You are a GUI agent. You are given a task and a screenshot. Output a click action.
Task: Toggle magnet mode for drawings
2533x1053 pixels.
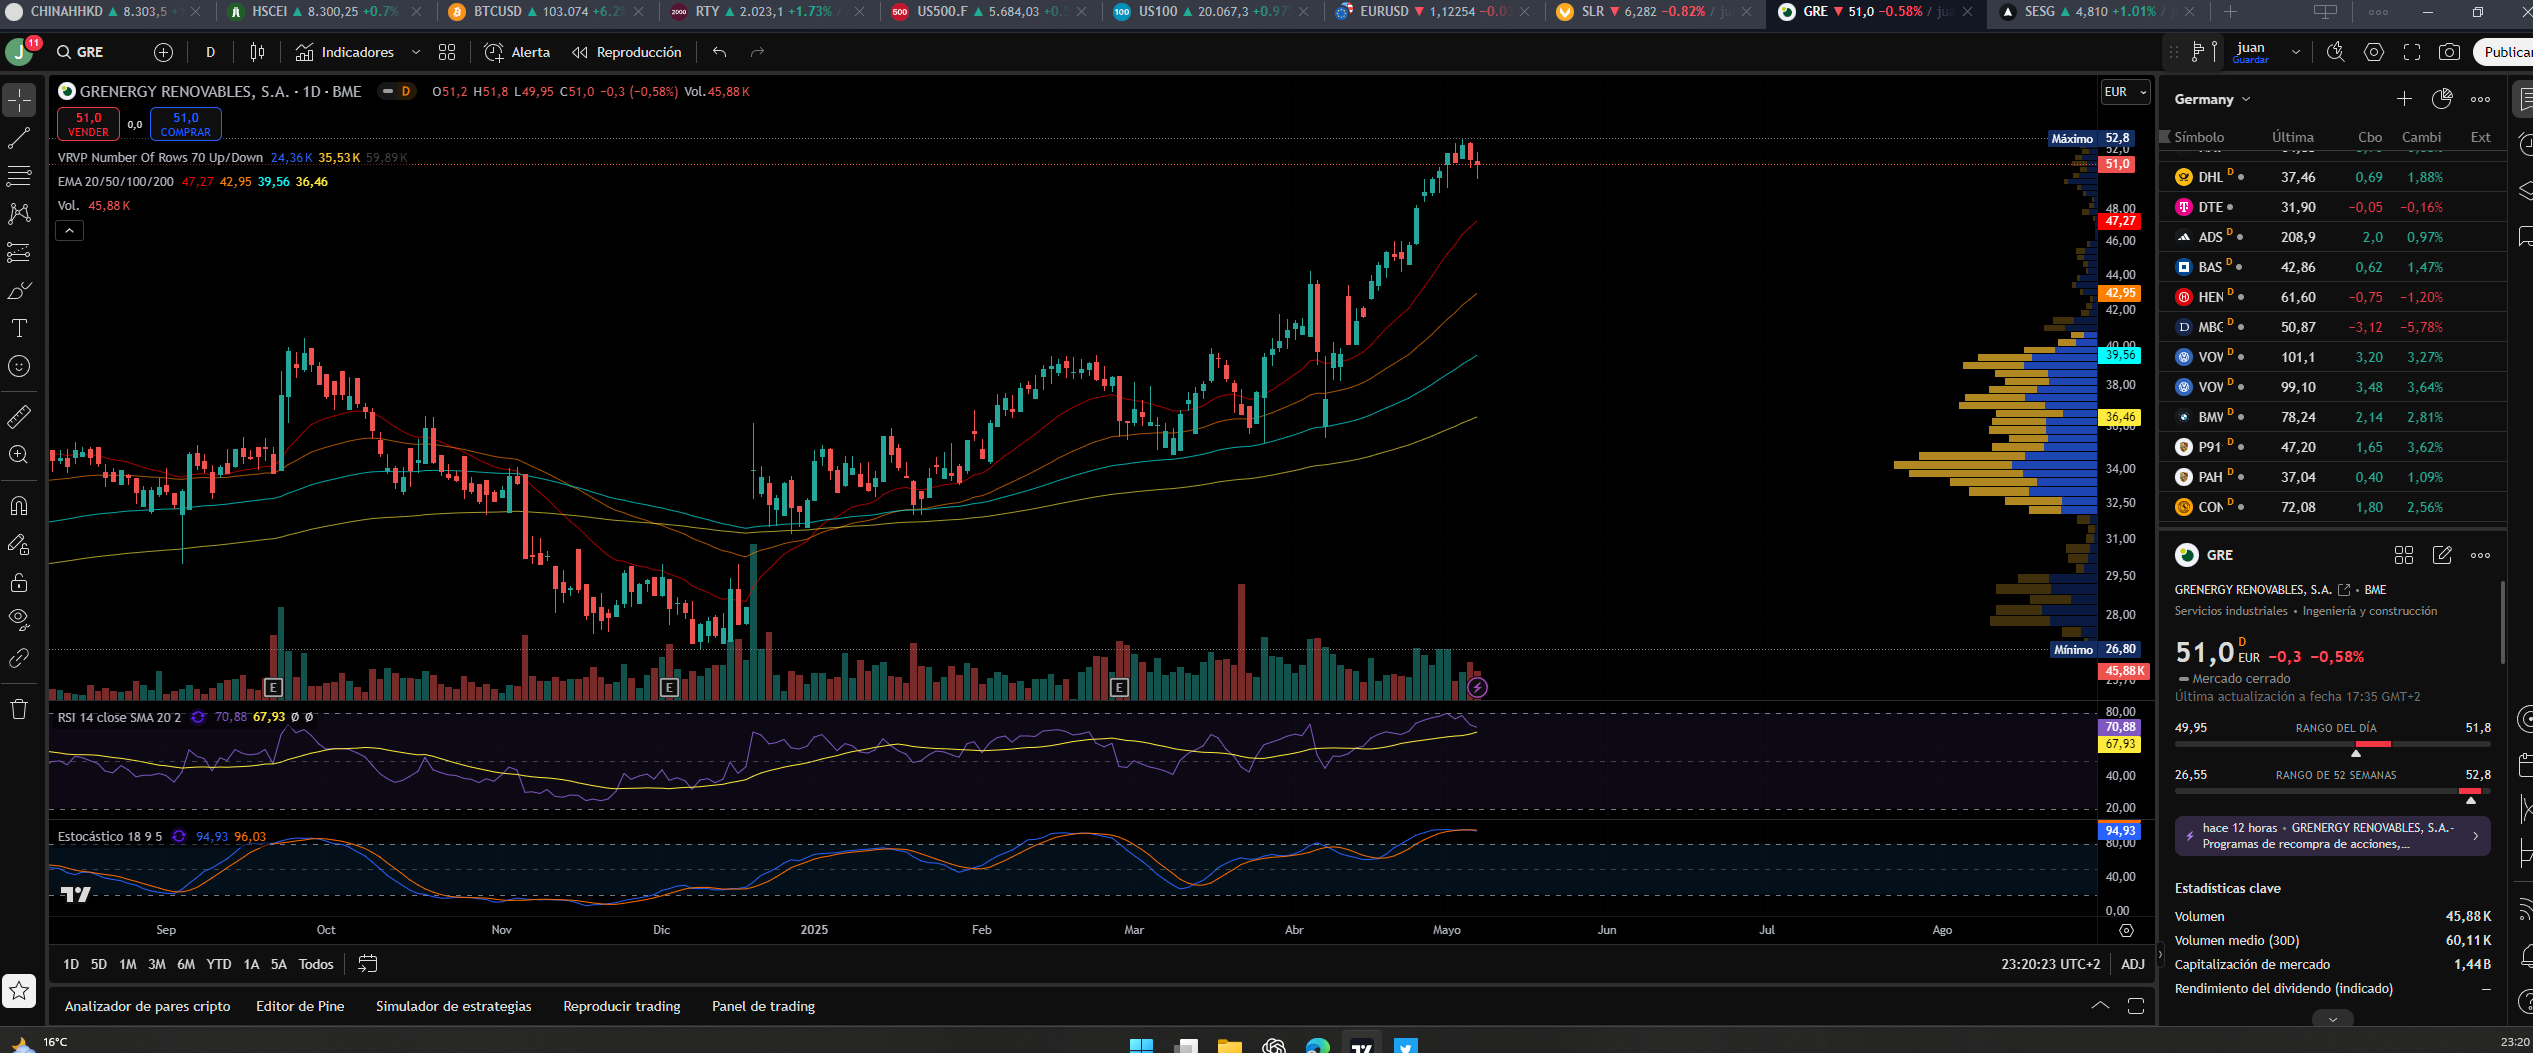tap(19, 505)
